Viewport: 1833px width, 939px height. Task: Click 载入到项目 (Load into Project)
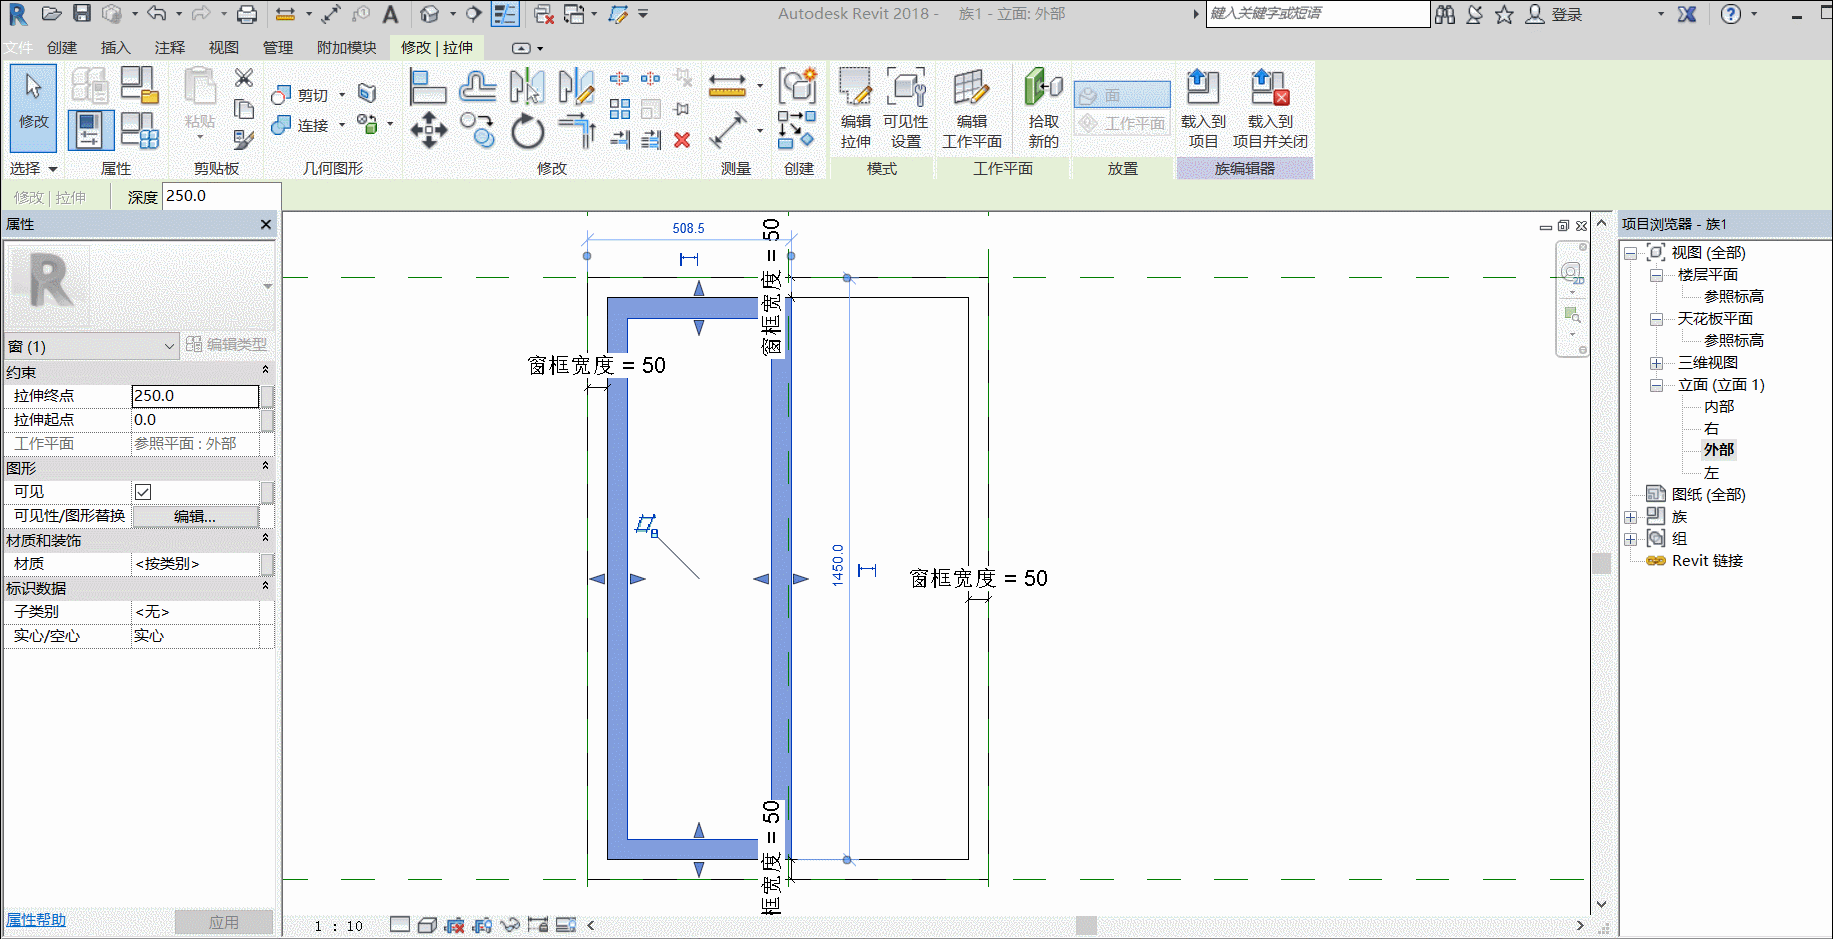pos(1203,109)
